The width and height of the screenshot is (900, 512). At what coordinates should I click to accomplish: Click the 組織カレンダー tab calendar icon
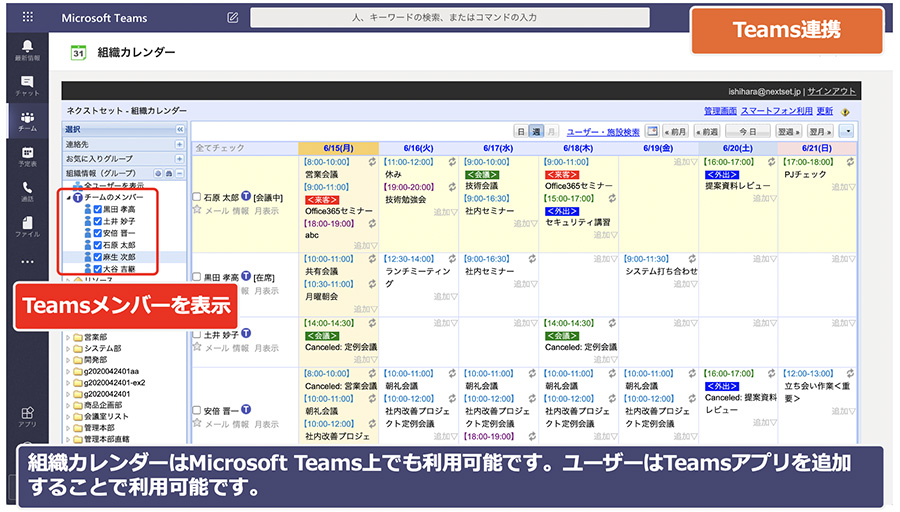(x=78, y=53)
